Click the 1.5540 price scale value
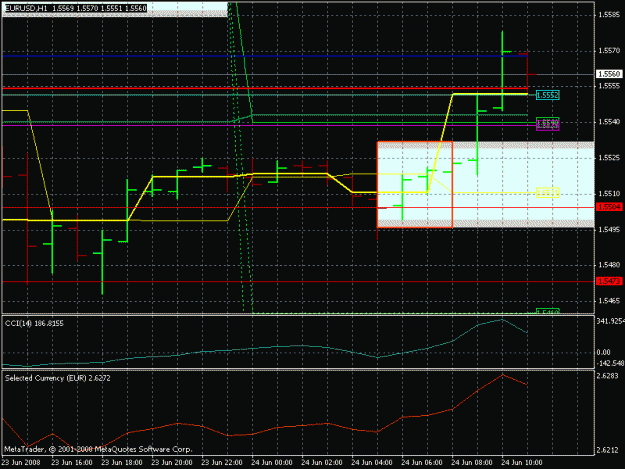Image resolution: width=625 pixels, height=469 pixels. pyautogui.click(x=609, y=122)
